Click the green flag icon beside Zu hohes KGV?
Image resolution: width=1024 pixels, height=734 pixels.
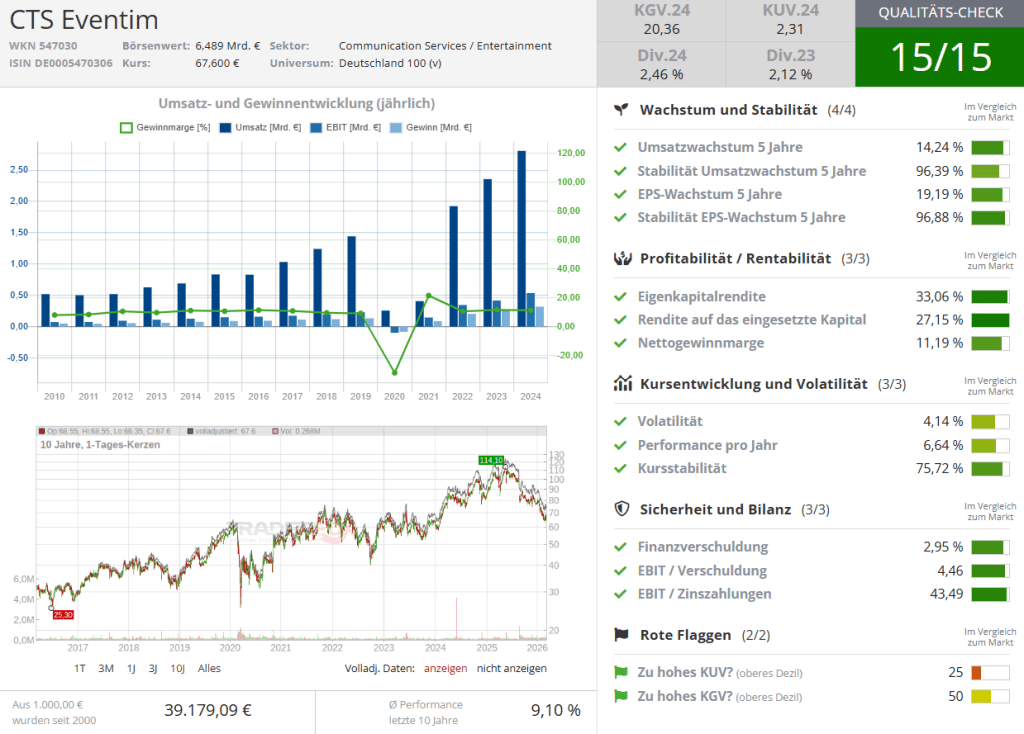tap(623, 696)
